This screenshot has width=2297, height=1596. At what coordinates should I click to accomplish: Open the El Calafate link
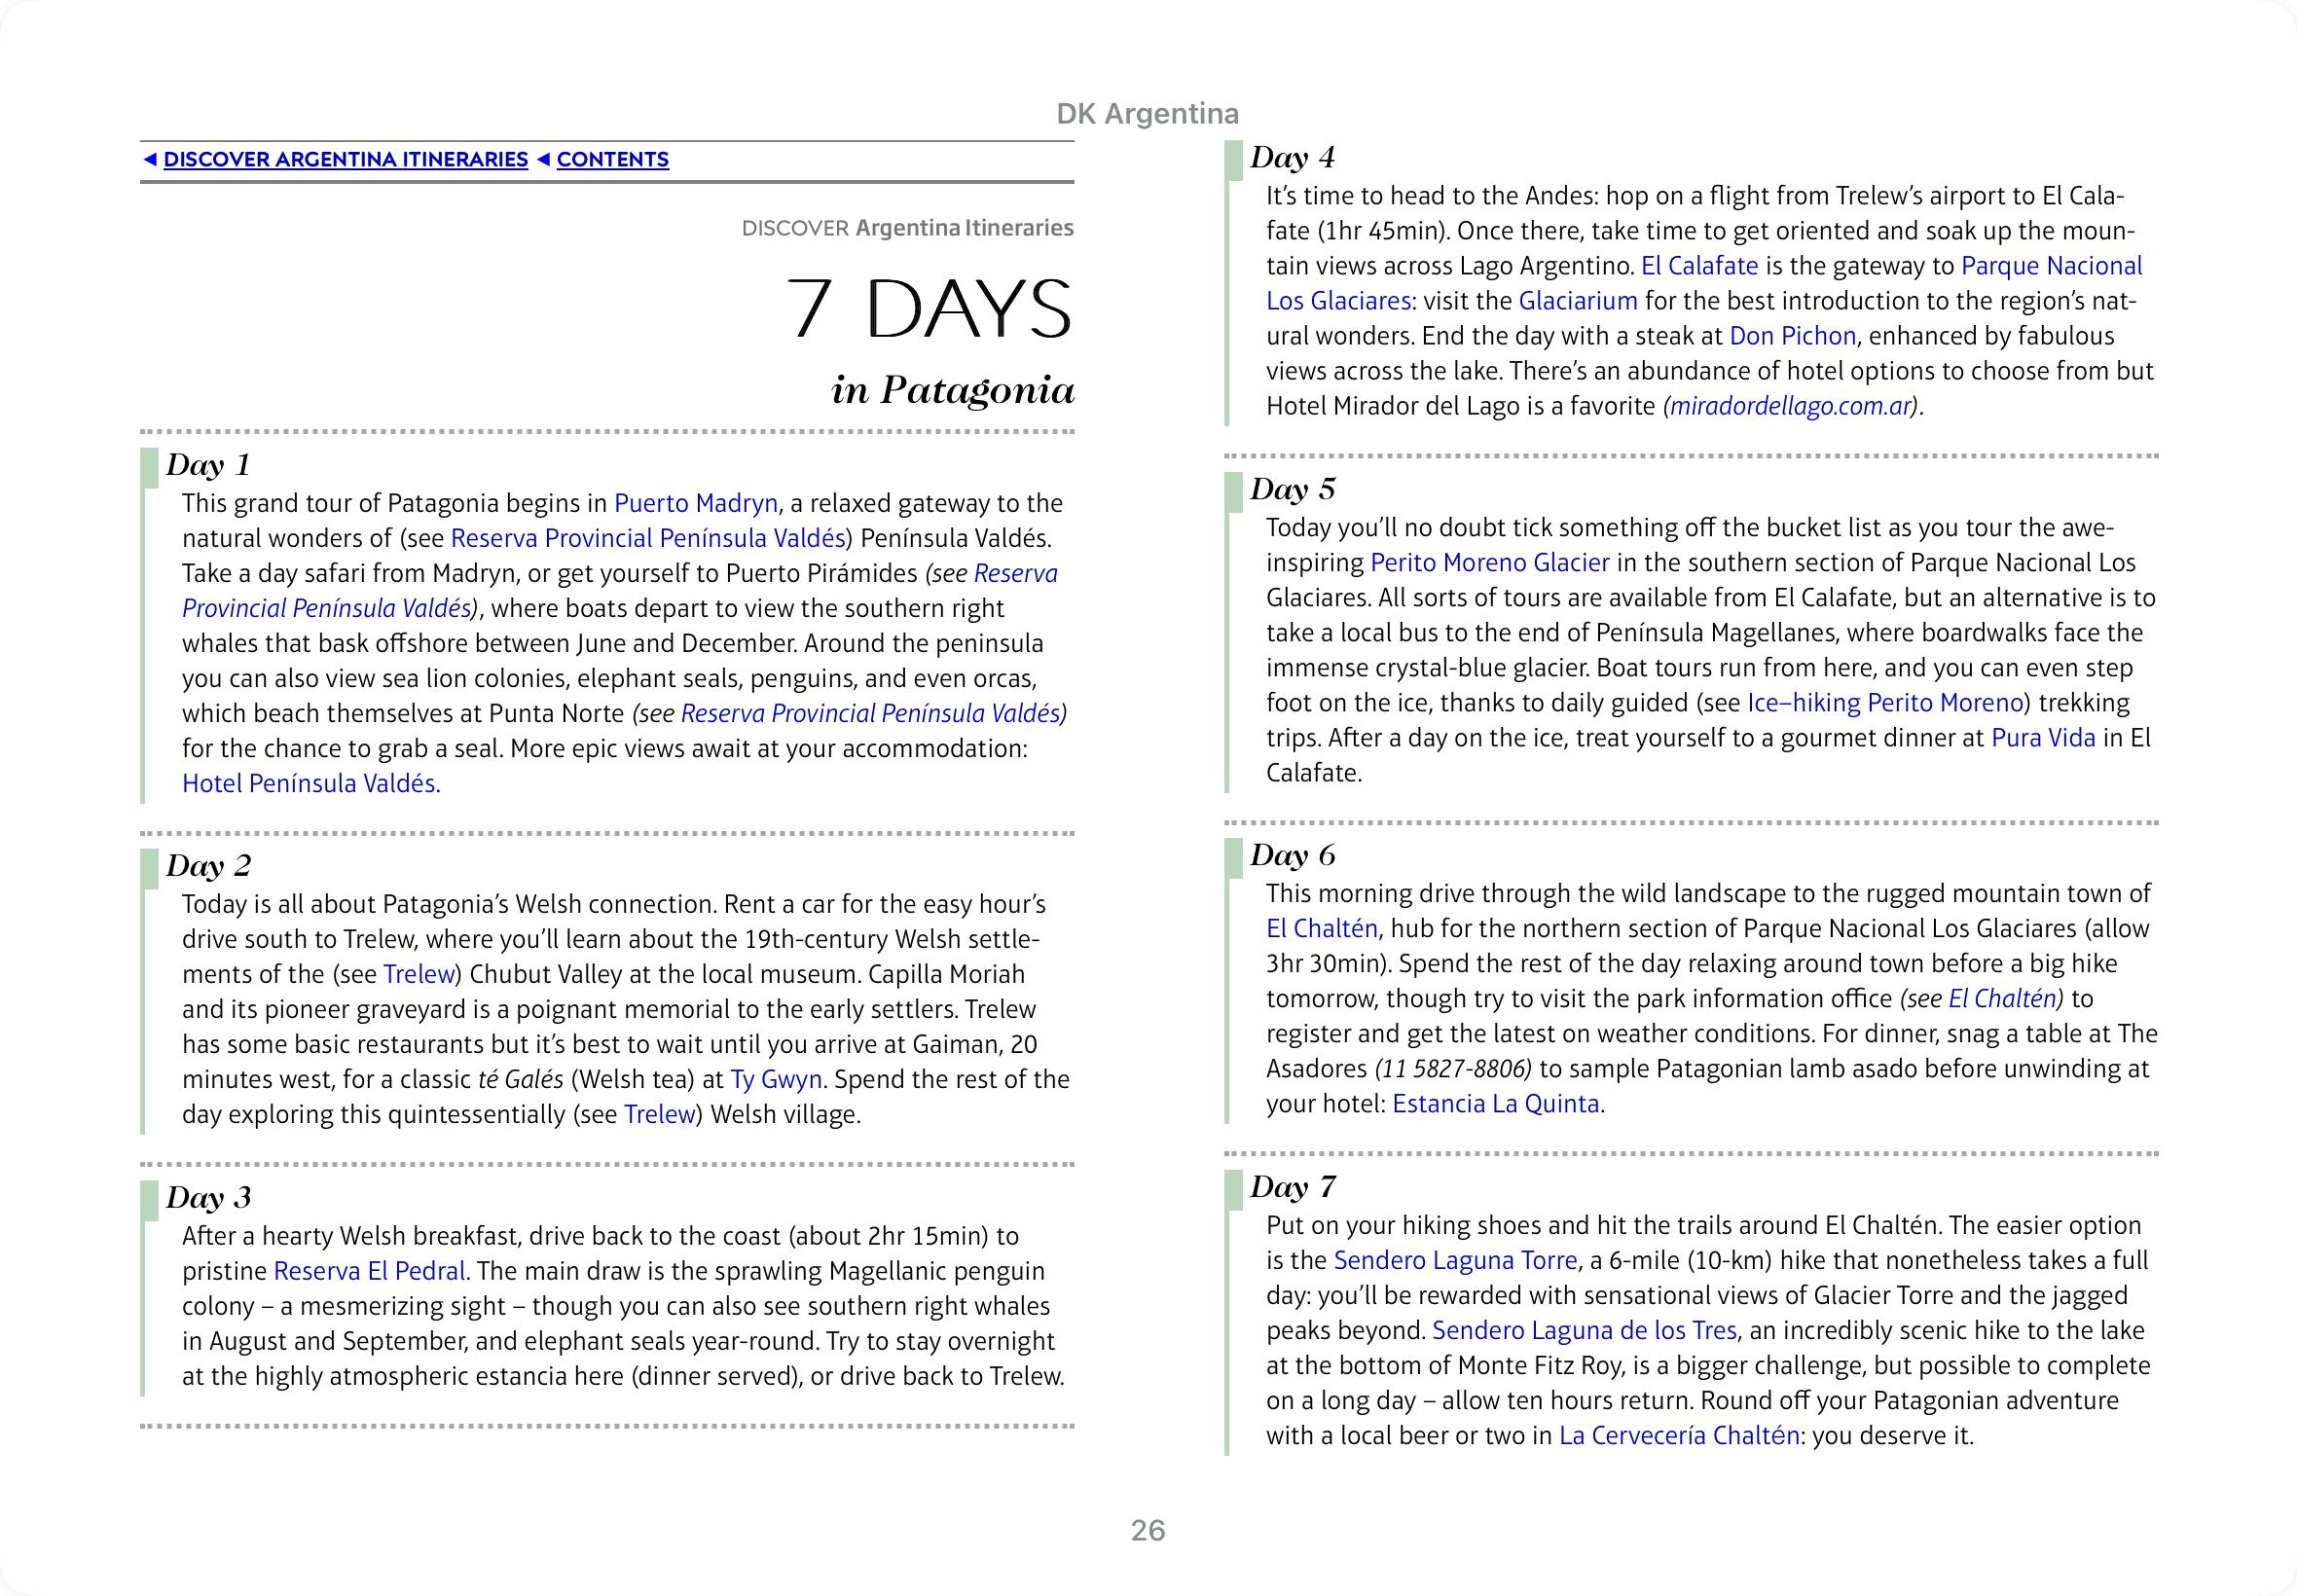[x=1699, y=266]
